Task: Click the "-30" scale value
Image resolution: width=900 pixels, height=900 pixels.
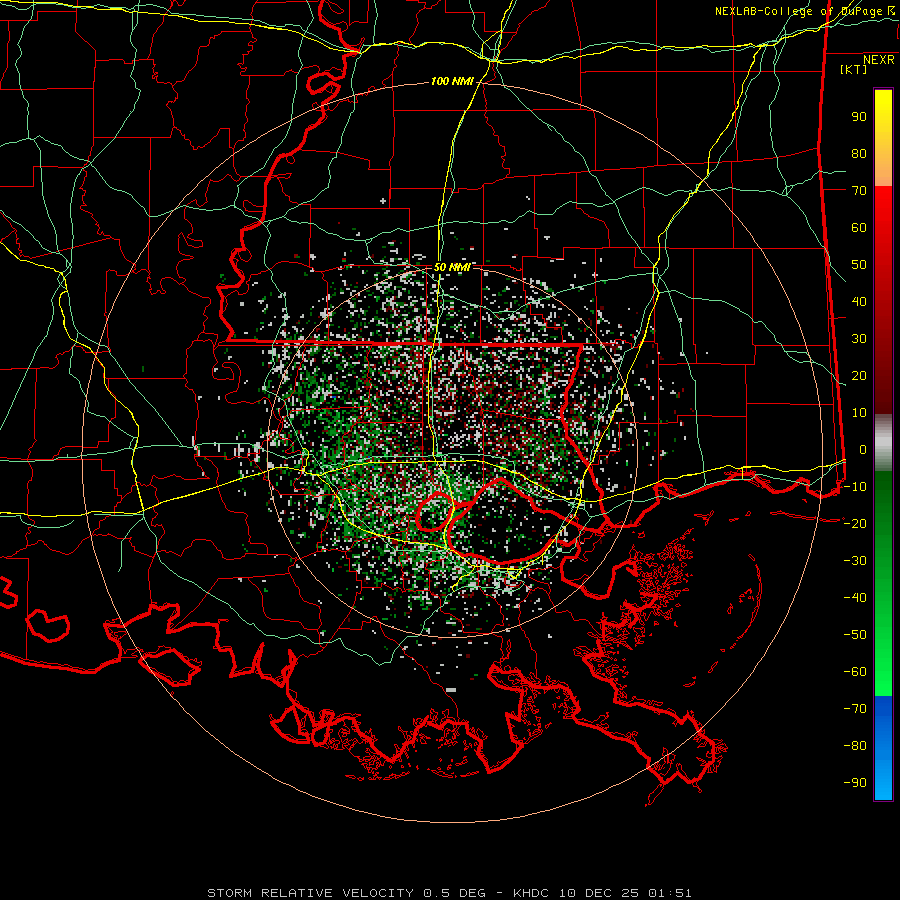Action: (855, 561)
